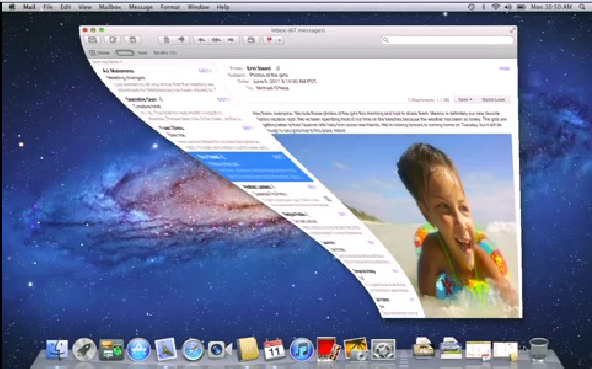Open the Trash in the Dock
592x369 pixels.
pyautogui.click(x=539, y=349)
